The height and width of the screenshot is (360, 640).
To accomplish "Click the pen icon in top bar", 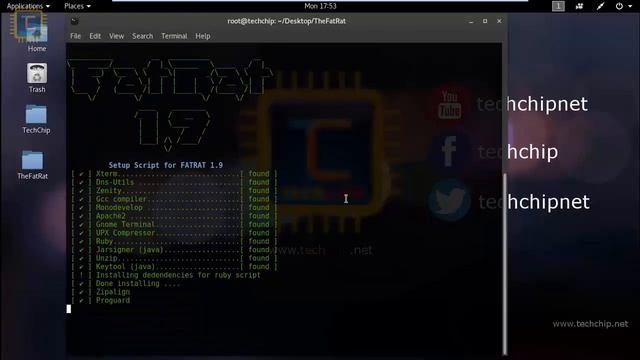I will (600, 6).
